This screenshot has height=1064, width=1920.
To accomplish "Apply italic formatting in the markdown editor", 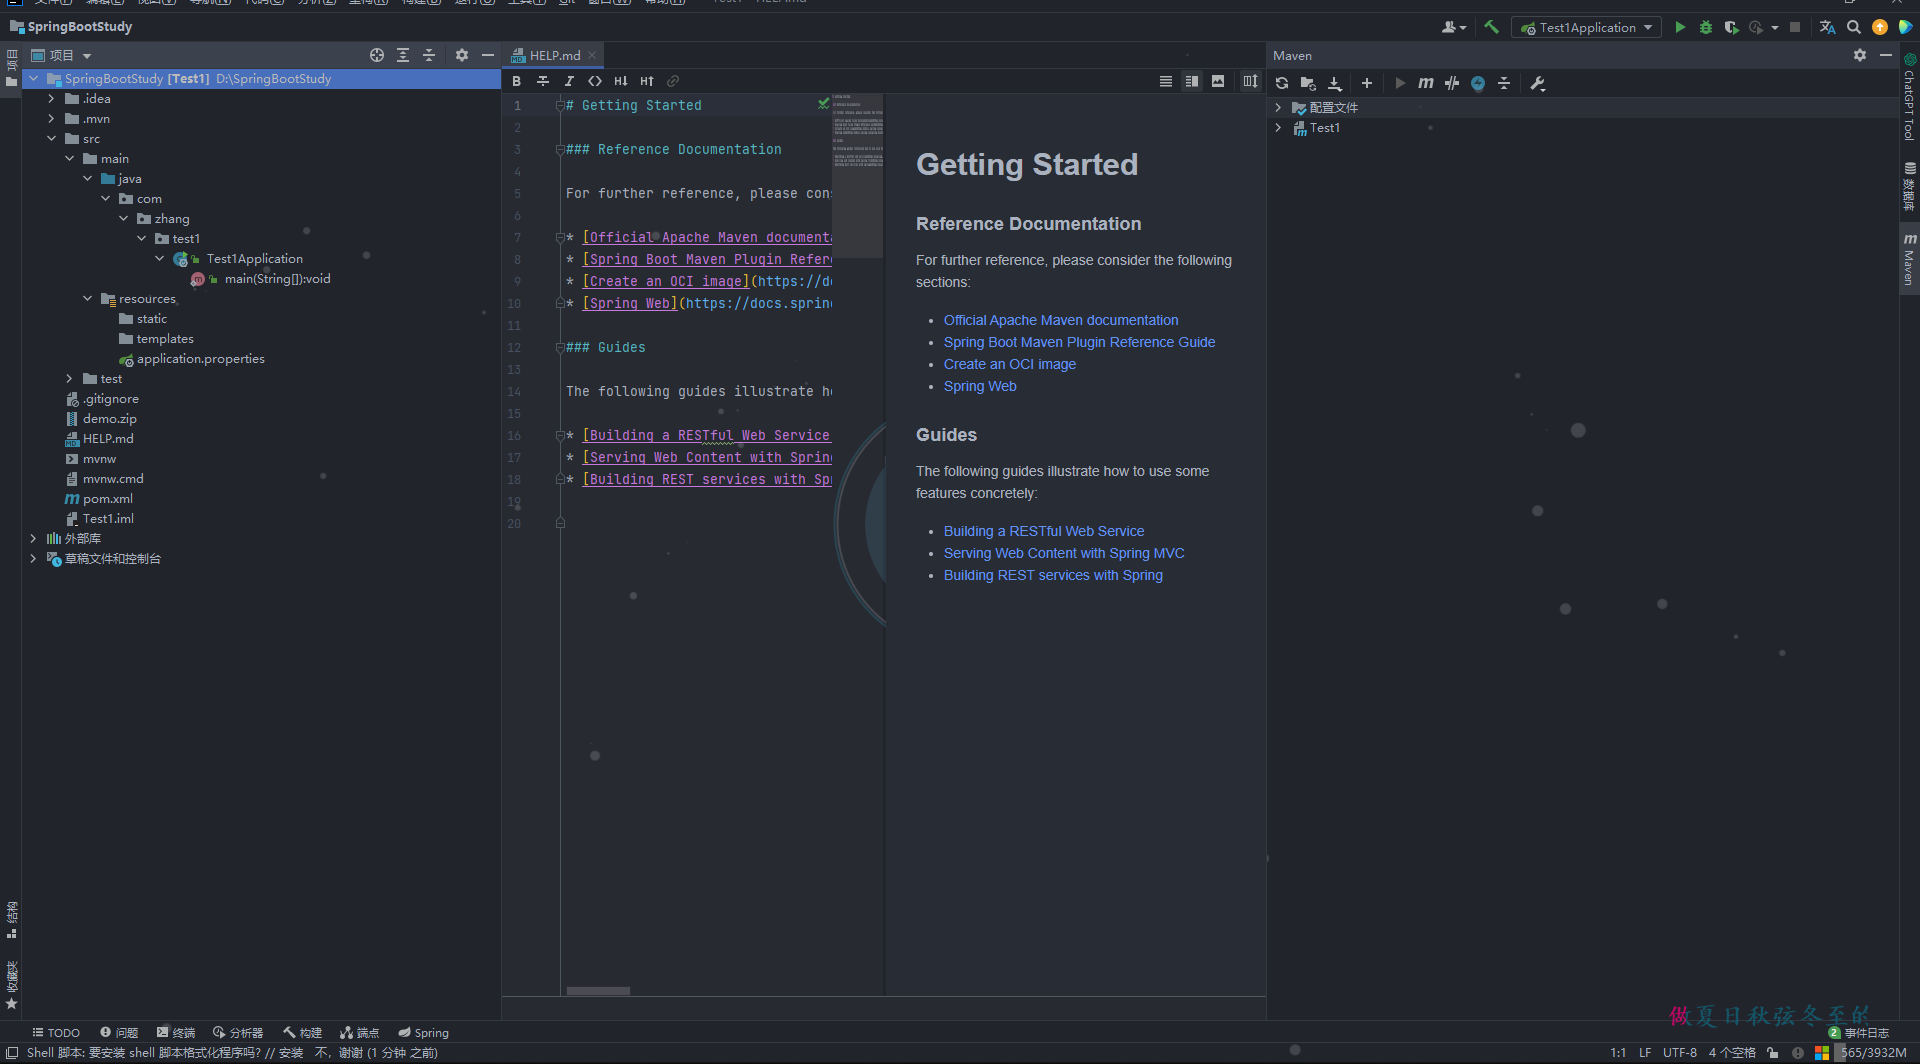I will coord(569,81).
